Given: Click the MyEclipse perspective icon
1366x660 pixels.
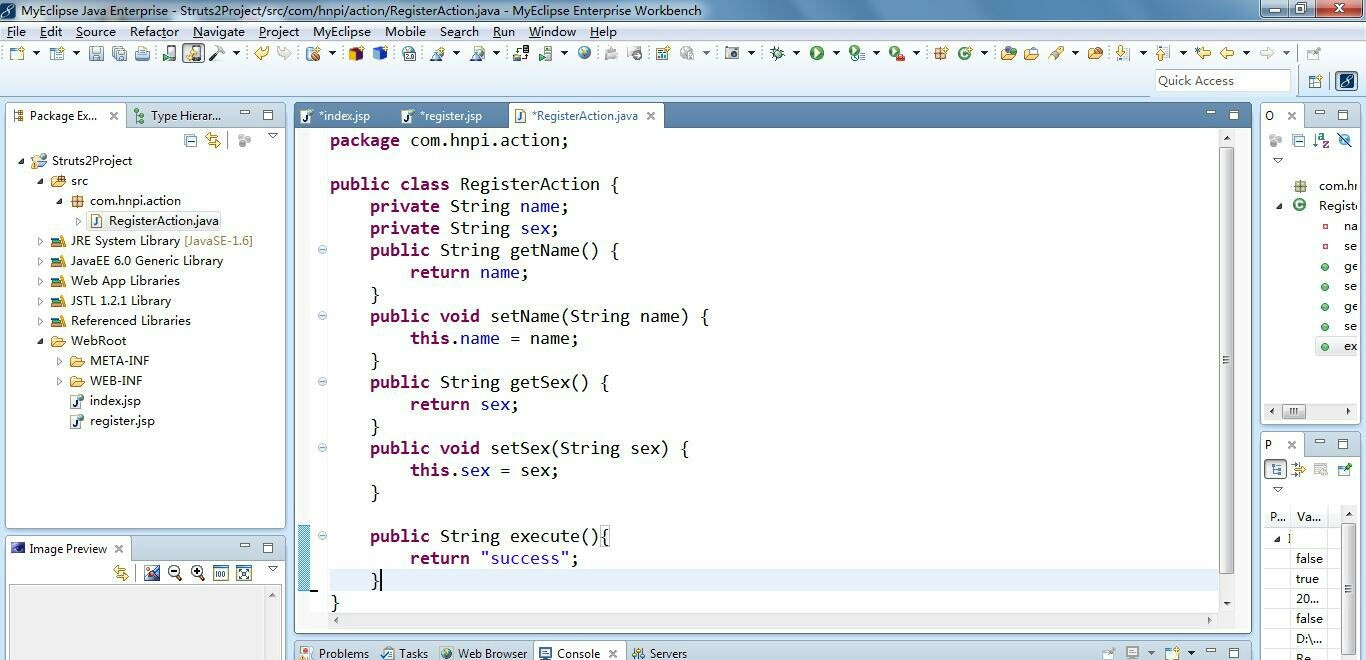Looking at the screenshot, I should click(x=1347, y=81).
